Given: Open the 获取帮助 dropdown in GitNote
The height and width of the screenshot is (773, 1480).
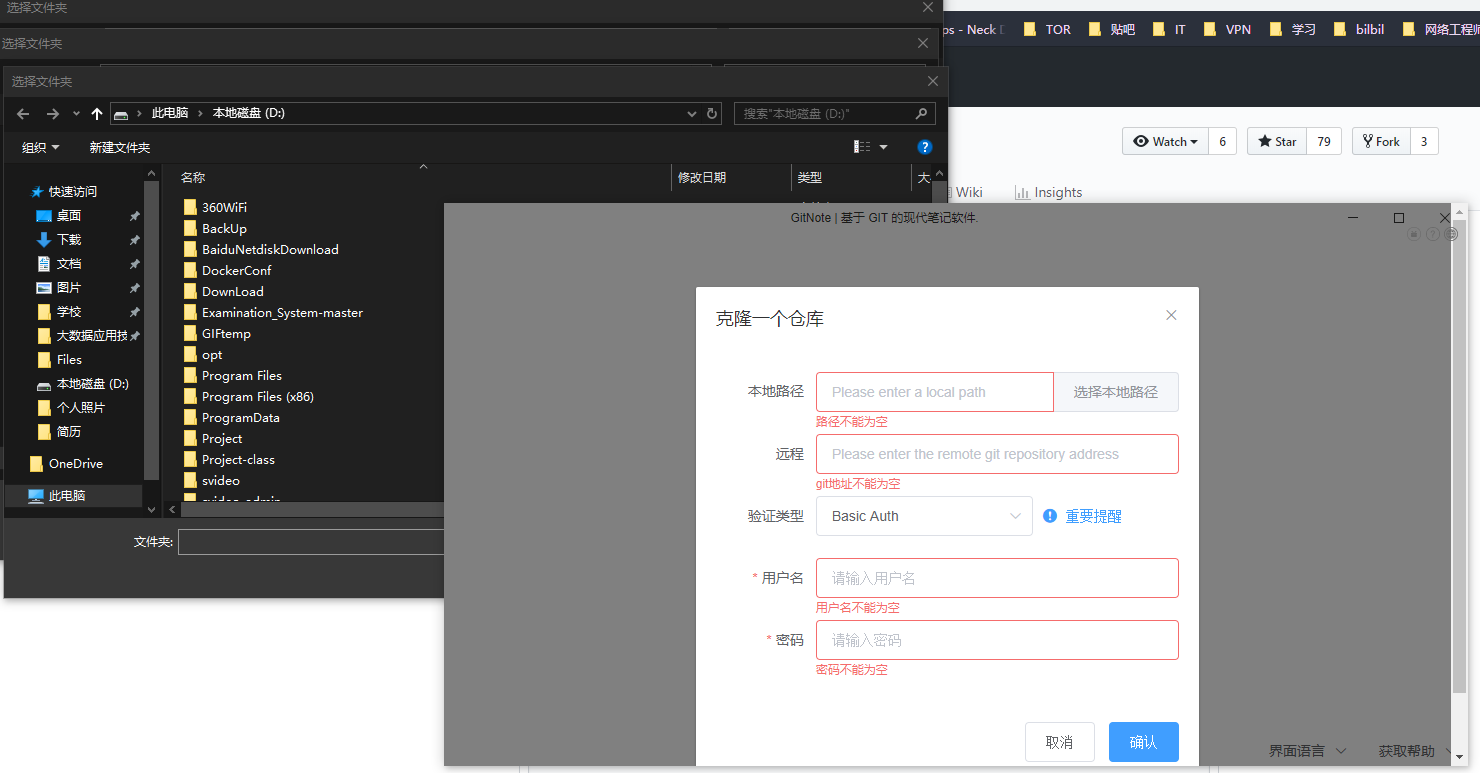Looking at the screenshot, I should pyautogui.click(x=1416, y=751).
